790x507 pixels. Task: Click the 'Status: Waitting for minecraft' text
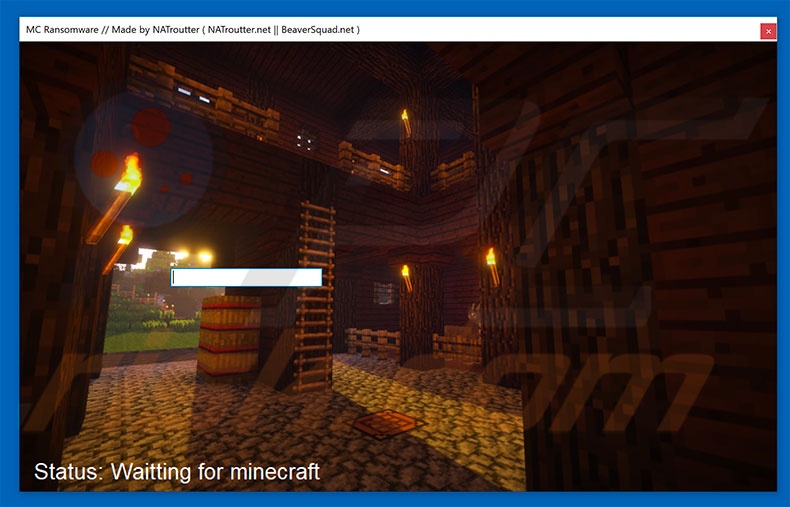177,472
